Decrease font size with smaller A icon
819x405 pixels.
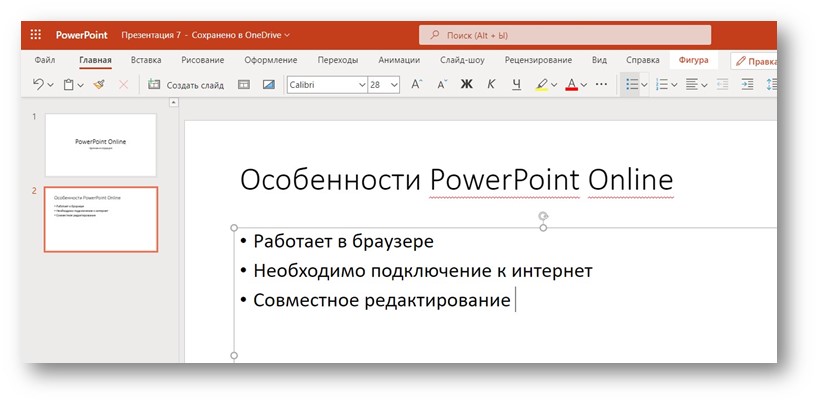(x=442, y=85)
